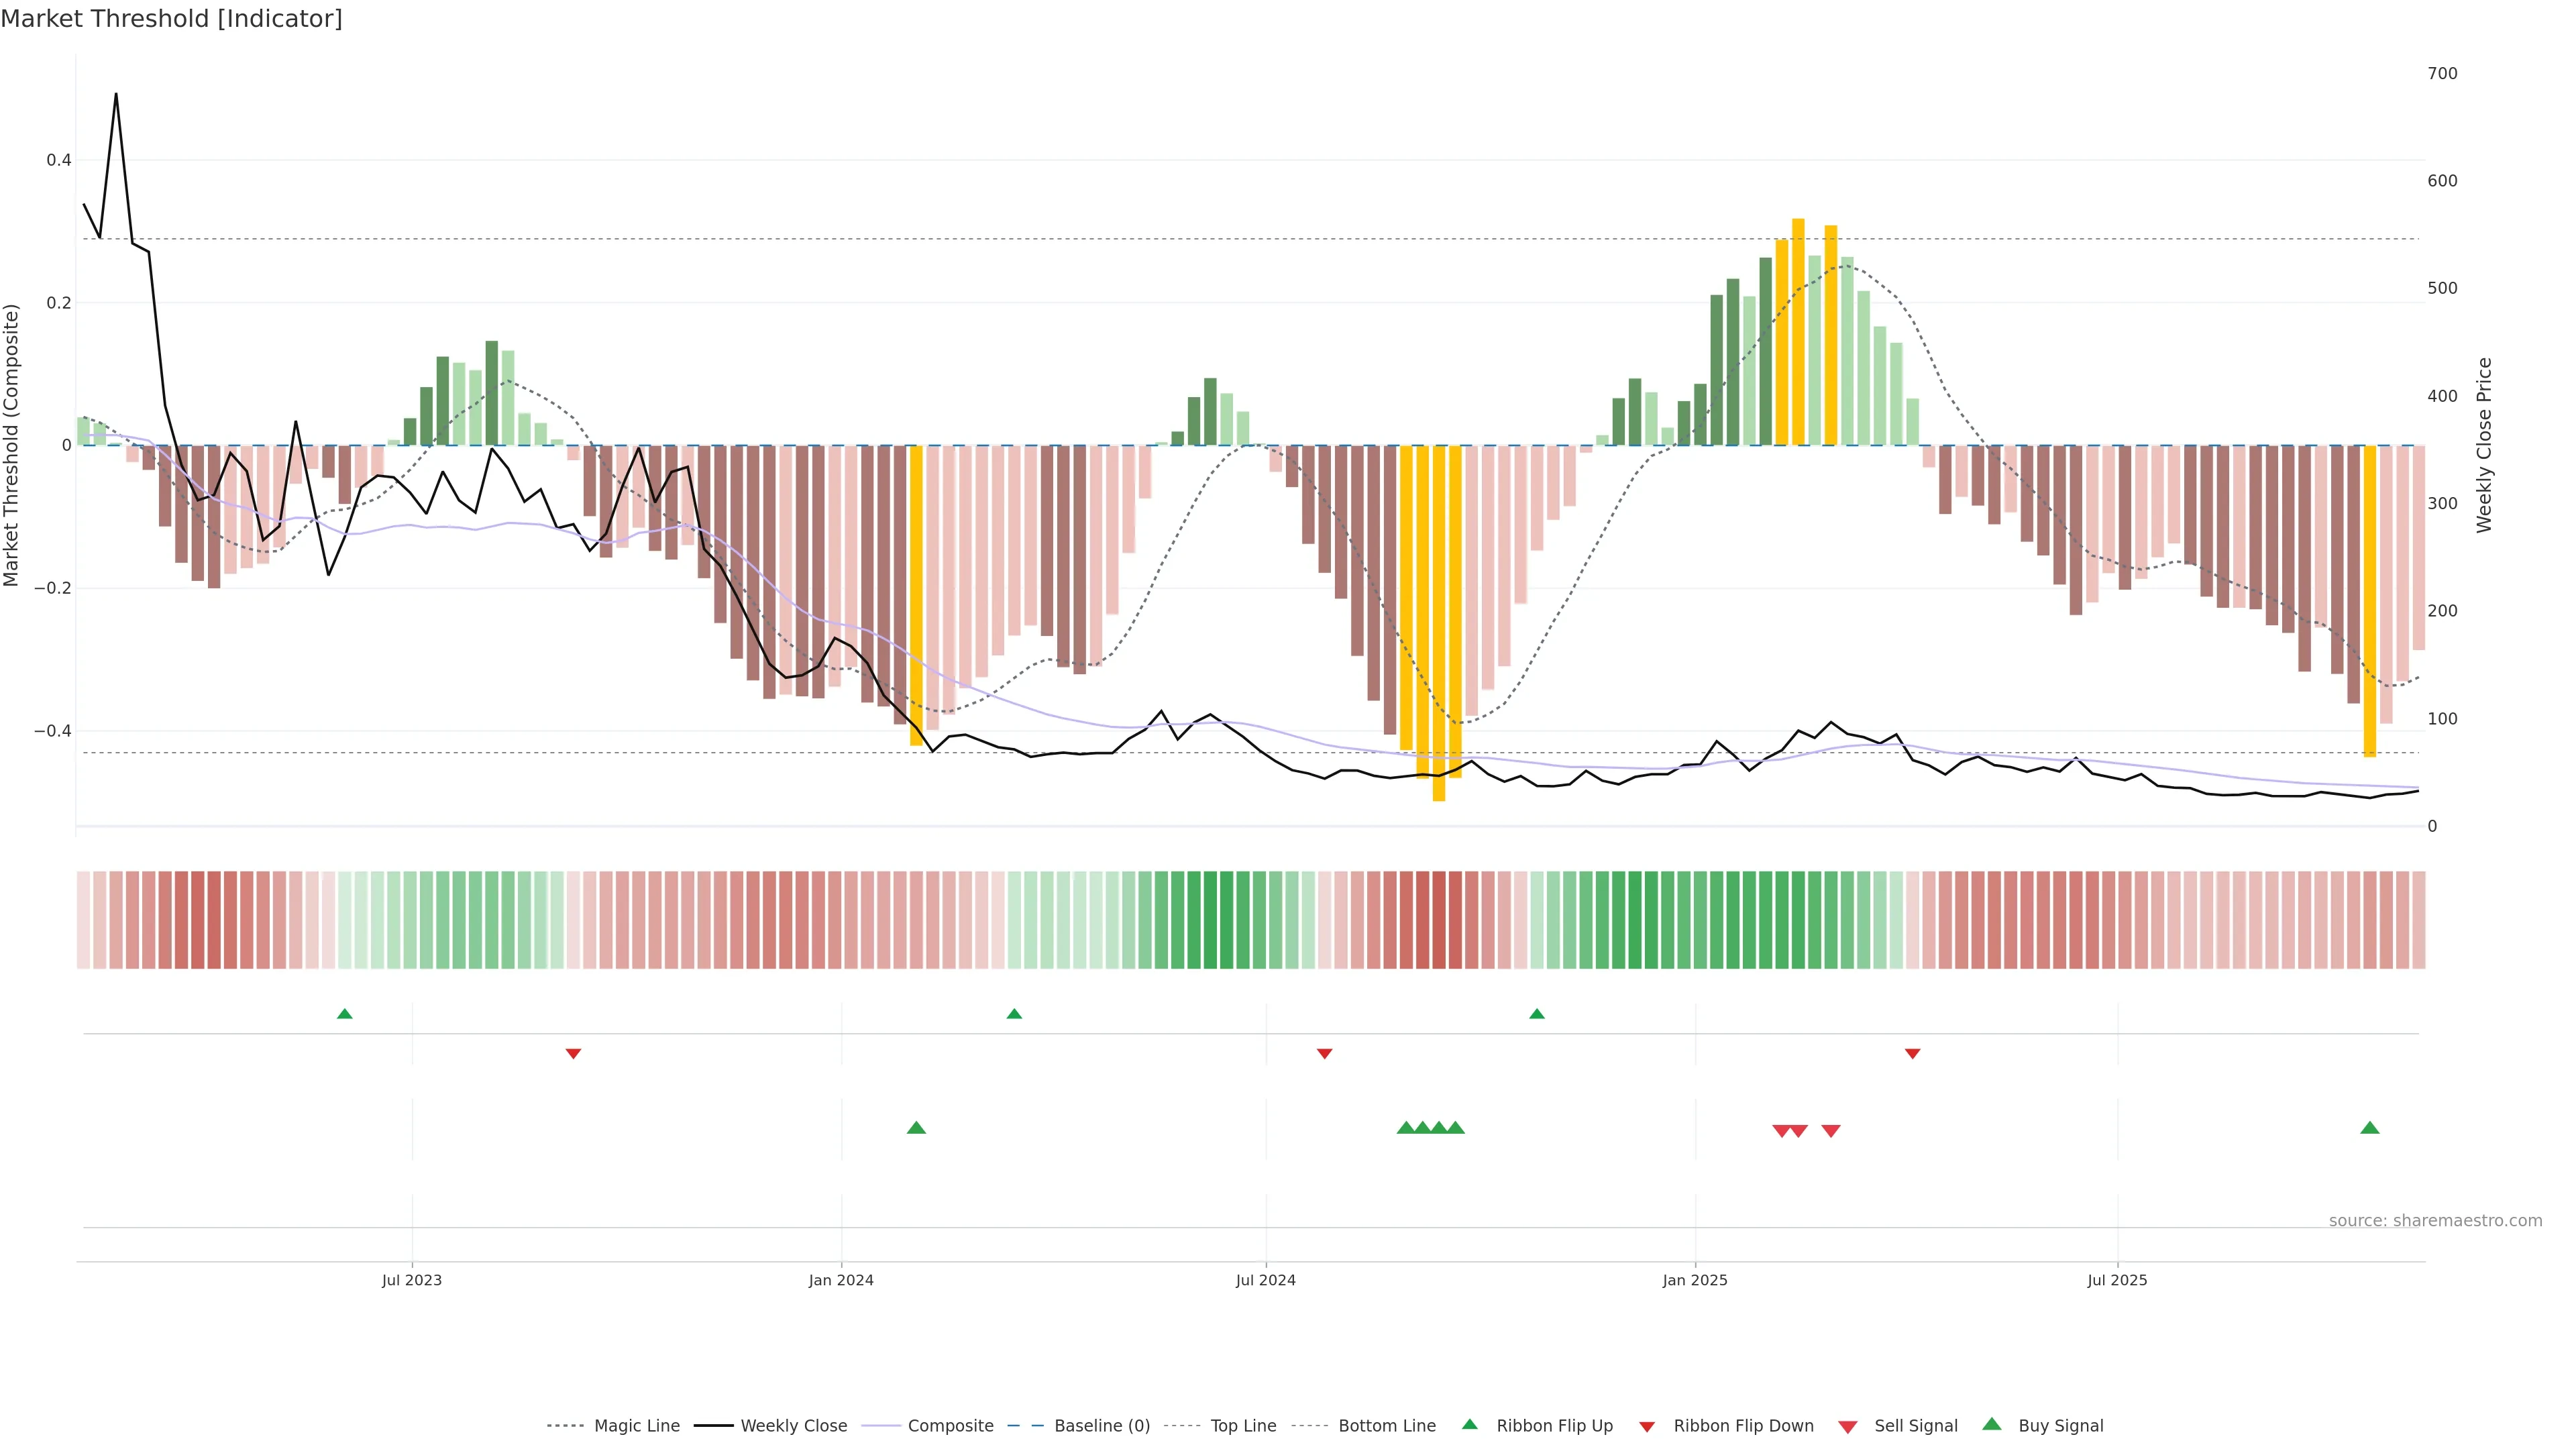
Task: Click the Jul 2023 x-axis label
Action: [411, 1280]
